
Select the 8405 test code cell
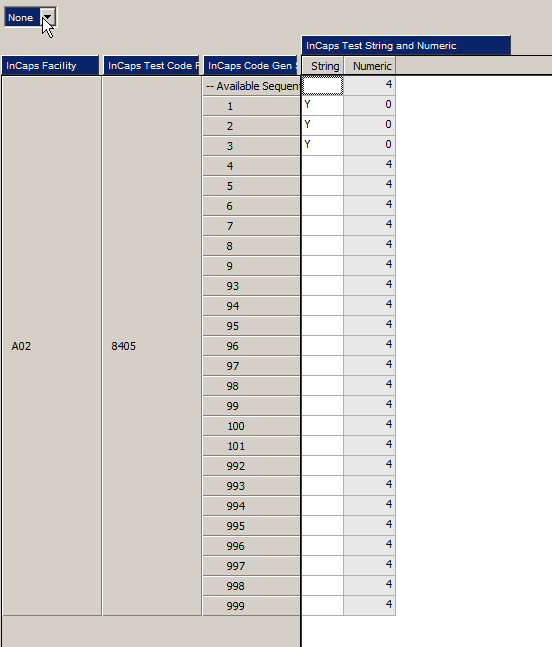click(152, 346)
